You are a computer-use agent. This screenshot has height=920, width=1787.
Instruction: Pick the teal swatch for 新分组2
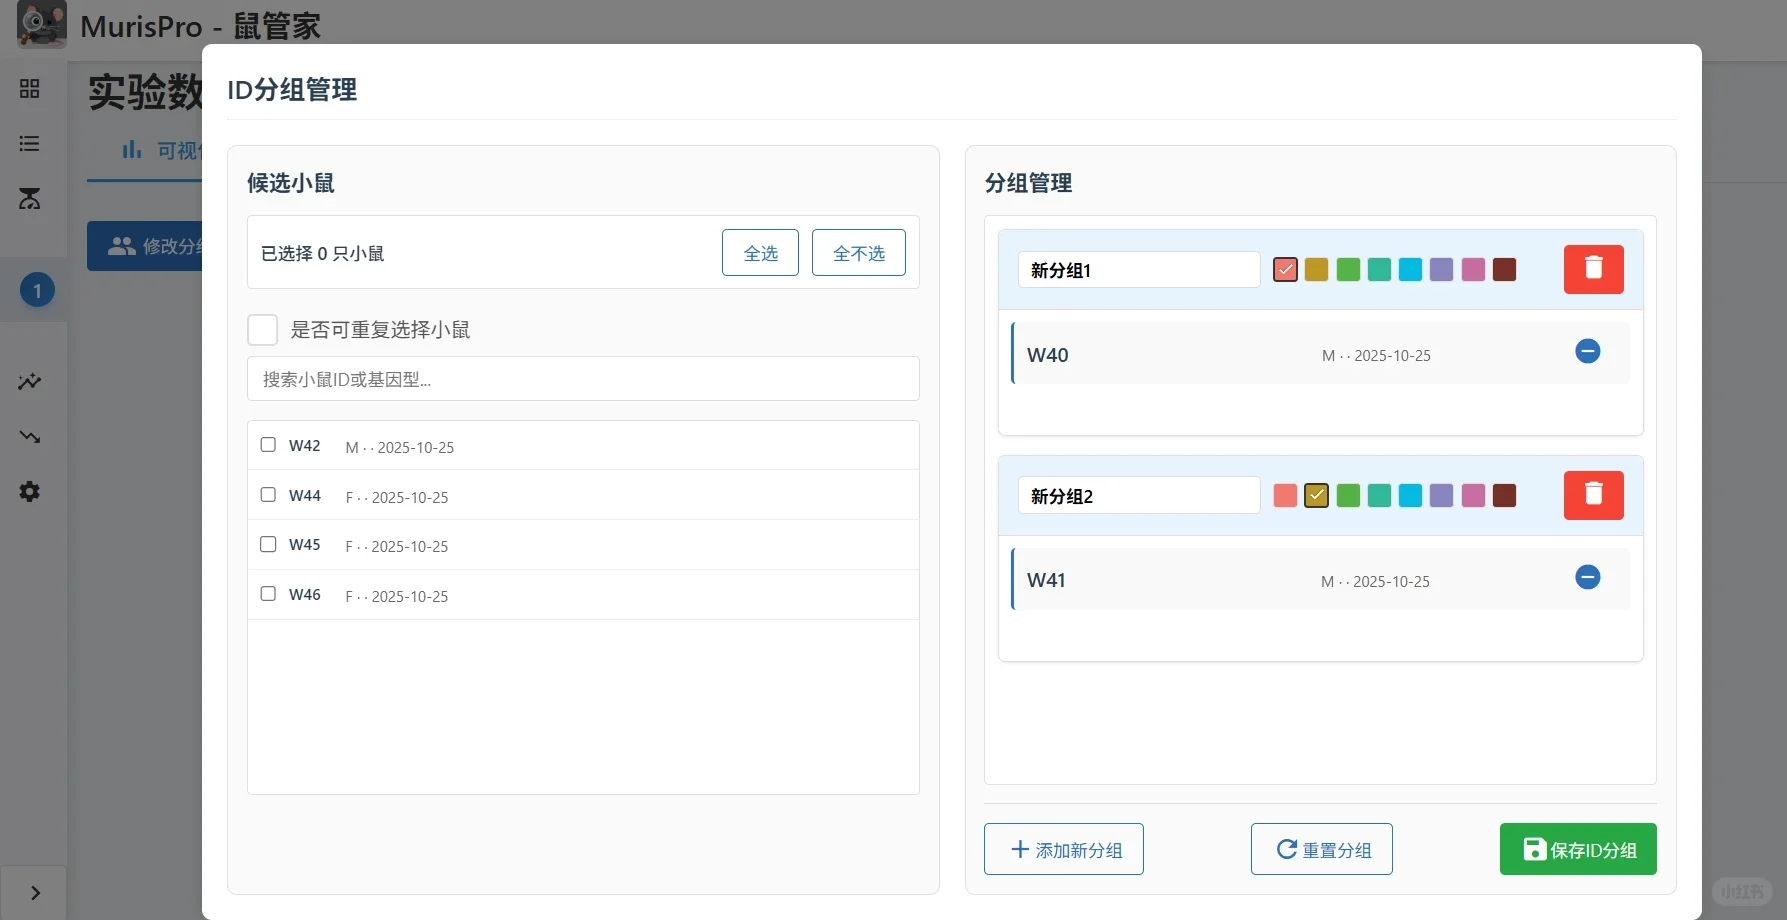tap(1379, 495)
